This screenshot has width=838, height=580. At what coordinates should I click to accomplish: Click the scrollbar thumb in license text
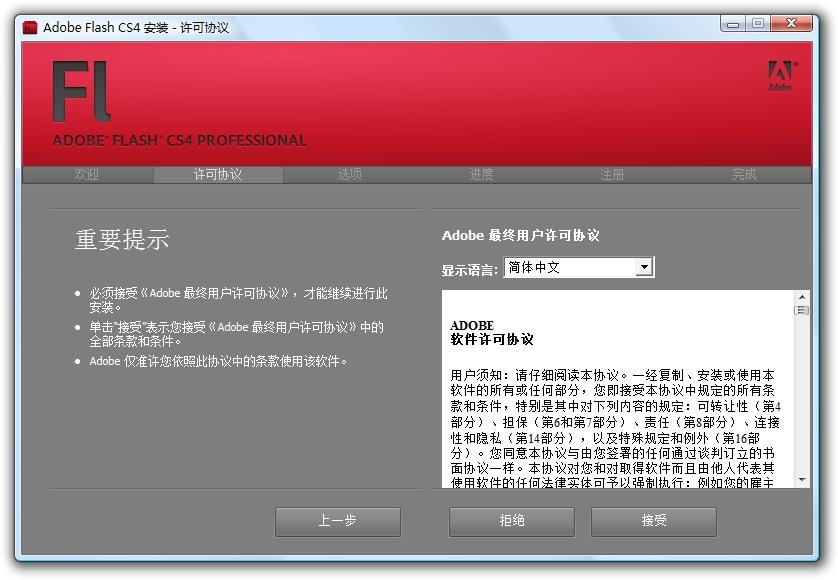coord(801,310)
